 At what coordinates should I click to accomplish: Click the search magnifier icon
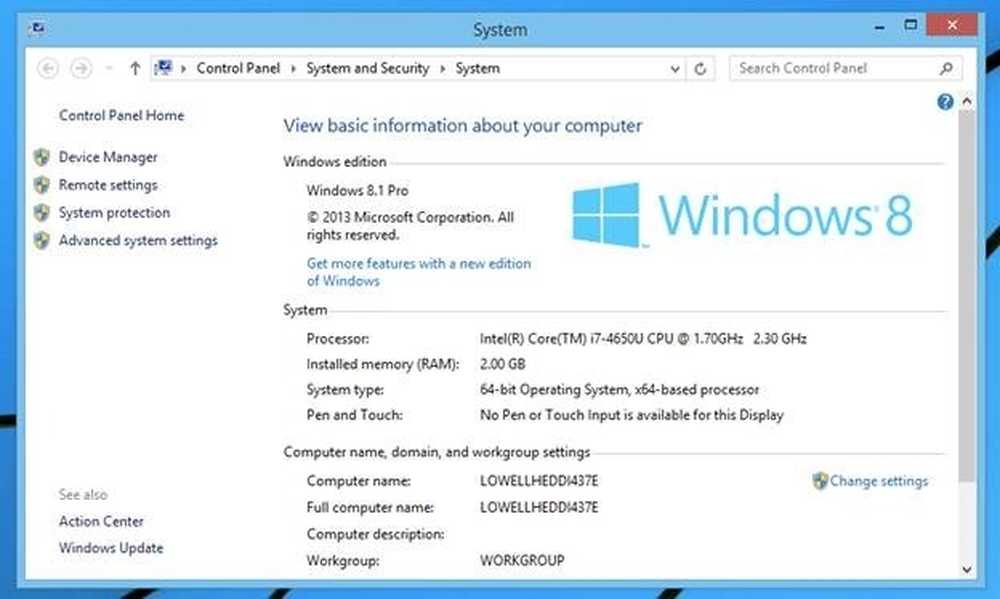coord(946,68)
